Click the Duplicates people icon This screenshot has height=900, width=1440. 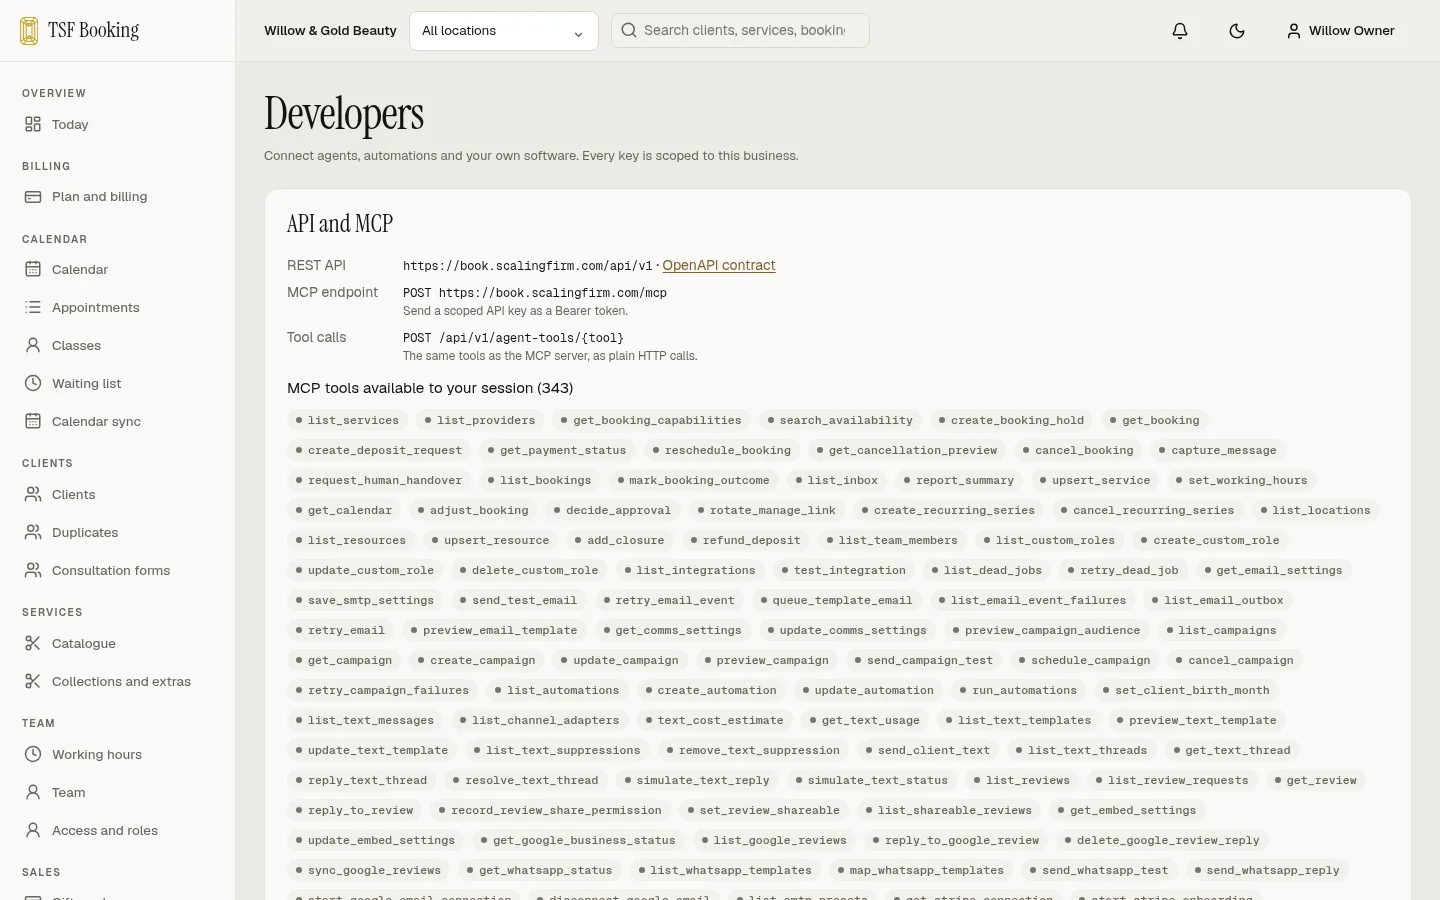(33, 533)
